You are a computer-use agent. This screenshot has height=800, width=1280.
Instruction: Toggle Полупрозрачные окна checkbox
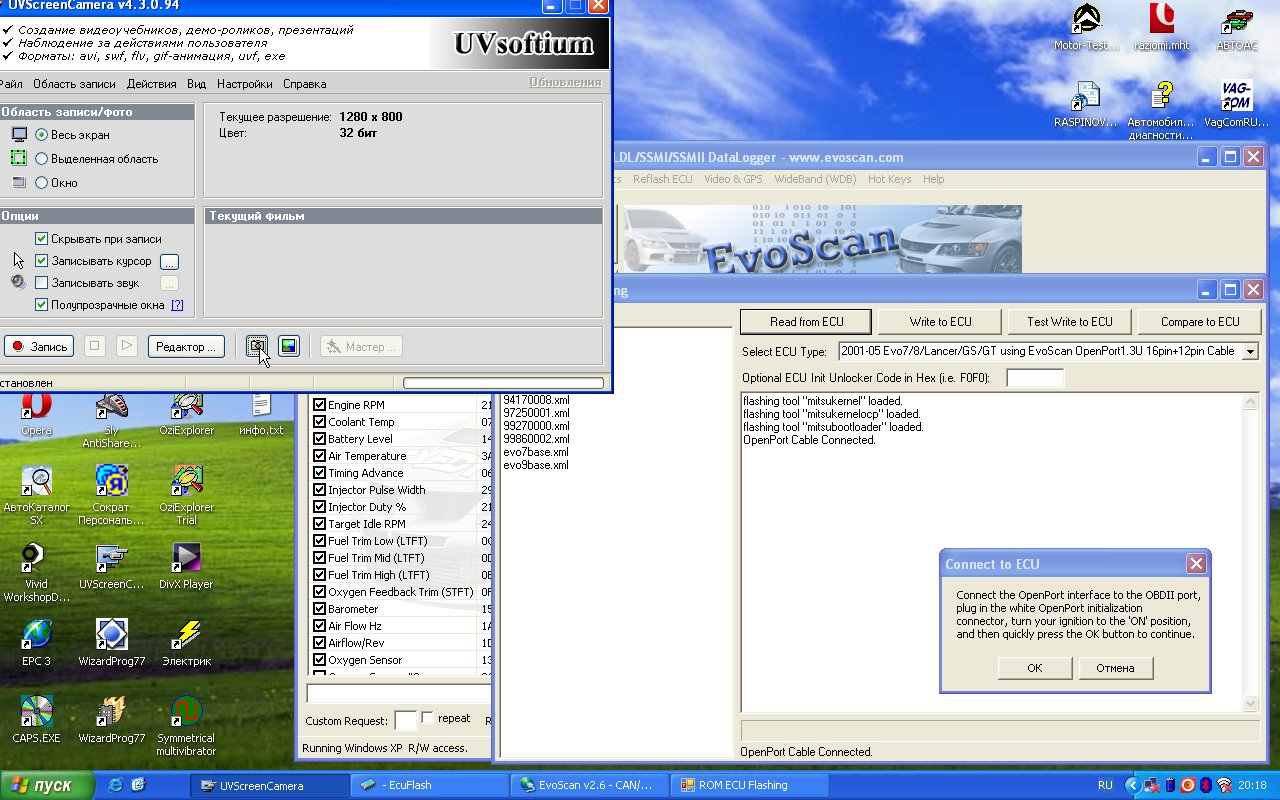pyautogui.click(x=41, y=305)
